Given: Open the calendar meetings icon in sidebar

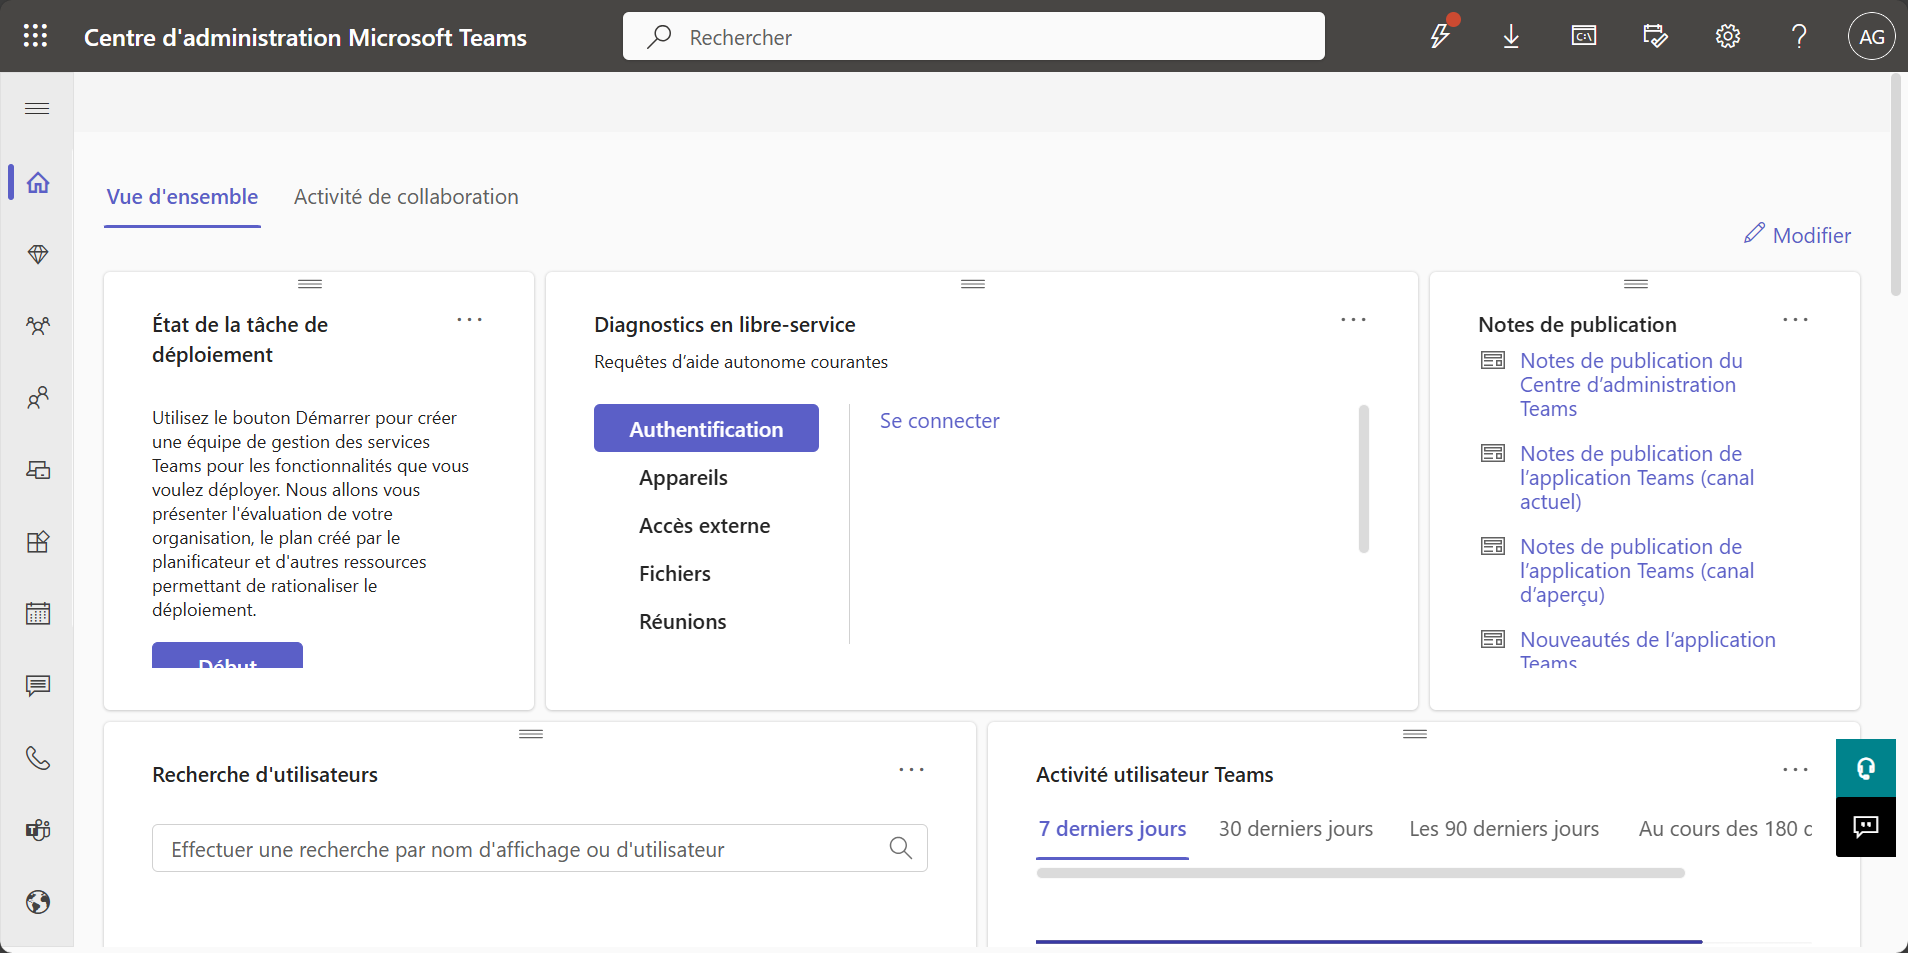Looking at the screenshot, I should coord(38,614).
